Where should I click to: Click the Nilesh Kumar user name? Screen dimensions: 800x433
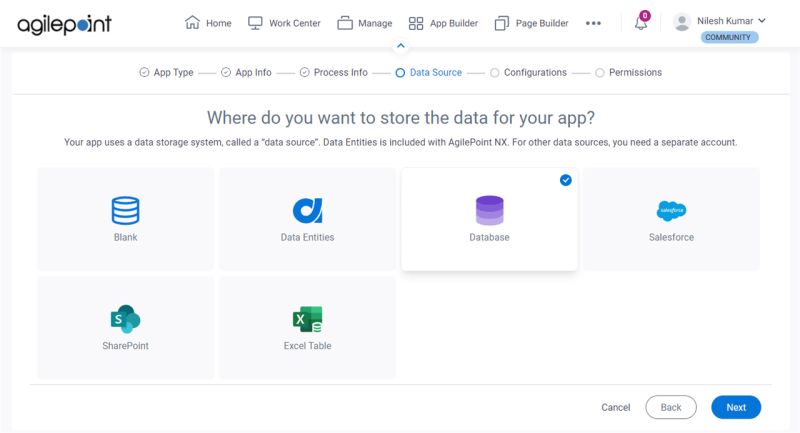(725, 20)
